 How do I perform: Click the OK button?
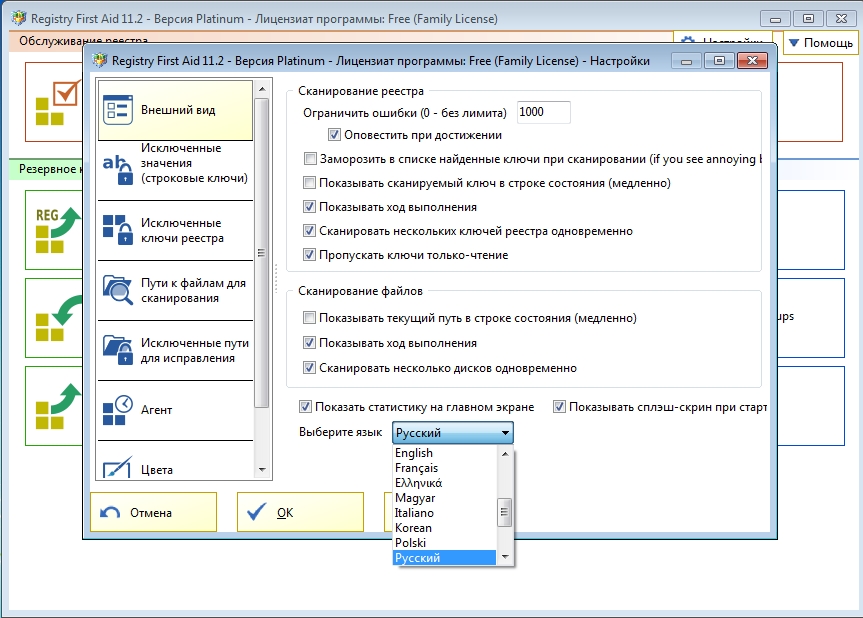[301, 512]
